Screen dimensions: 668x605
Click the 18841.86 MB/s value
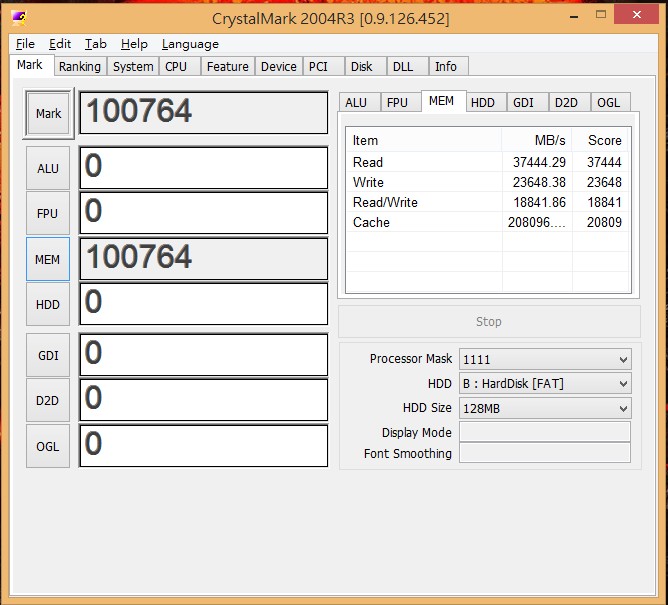tap(539, 202)
